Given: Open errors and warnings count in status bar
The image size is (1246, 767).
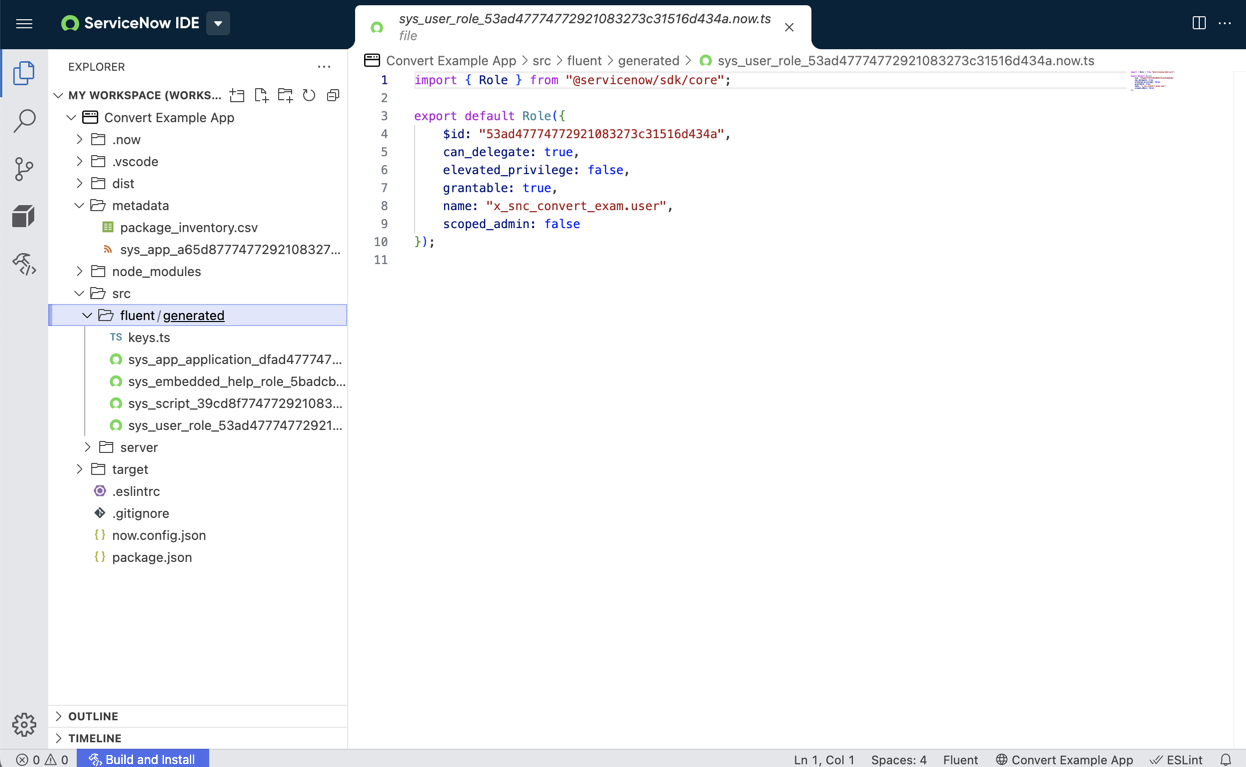Looking at the screenshot, I should 42,759.
